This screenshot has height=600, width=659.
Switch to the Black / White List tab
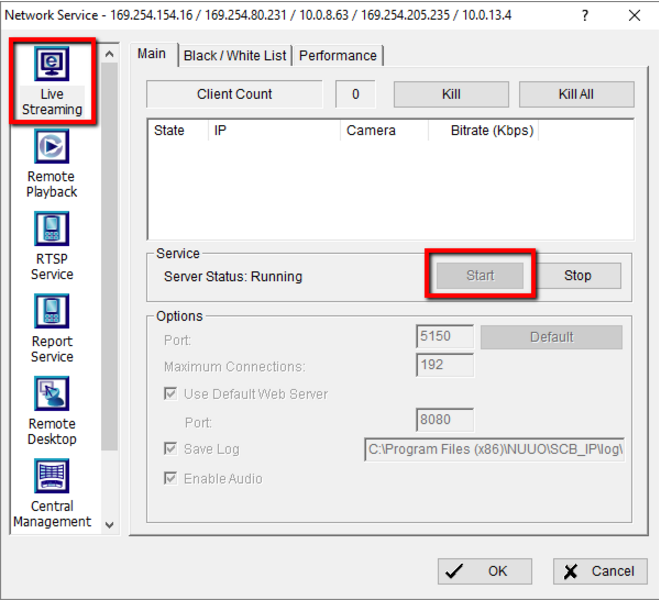tap(234, 56)
